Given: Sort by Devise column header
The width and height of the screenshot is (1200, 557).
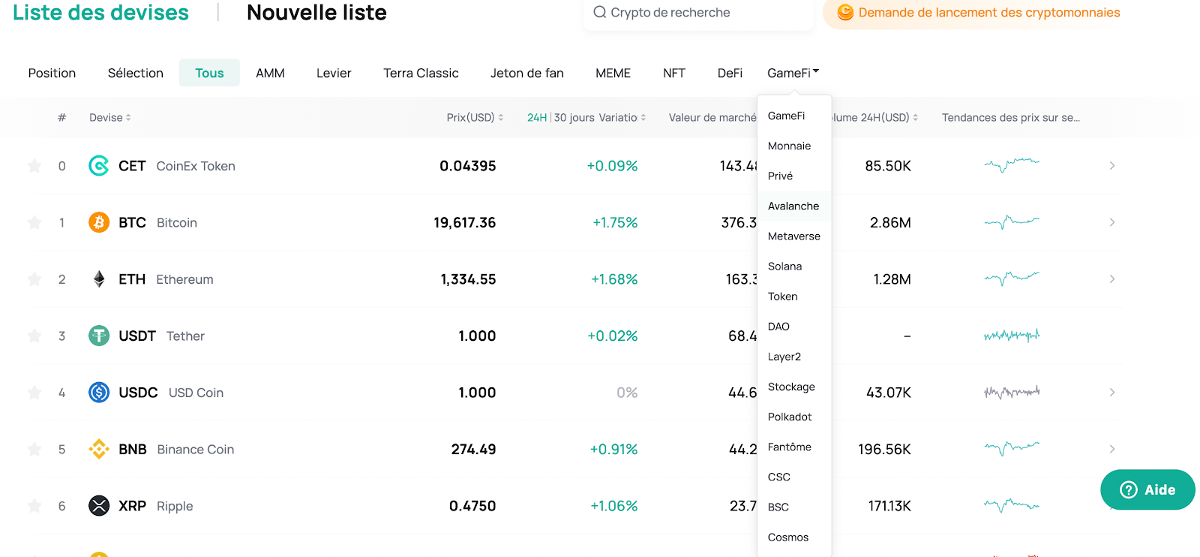Looking at the screenshot, I should 110,118.
